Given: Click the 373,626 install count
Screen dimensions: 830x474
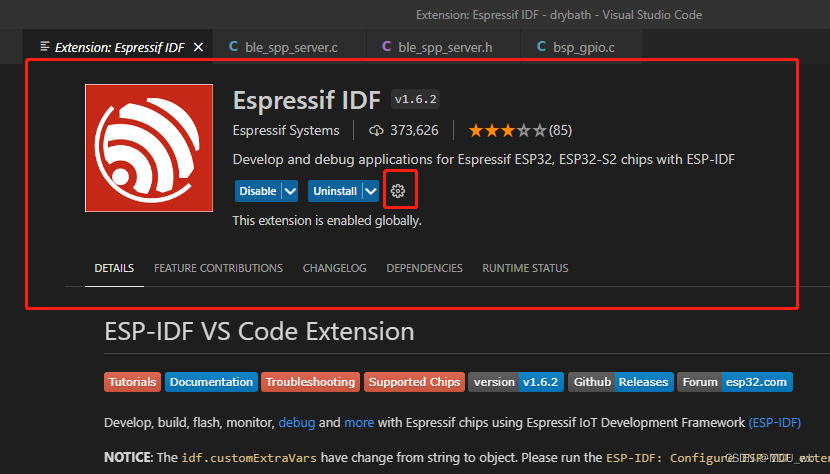Looking at the screenshot, I should (x=414, y=130).
